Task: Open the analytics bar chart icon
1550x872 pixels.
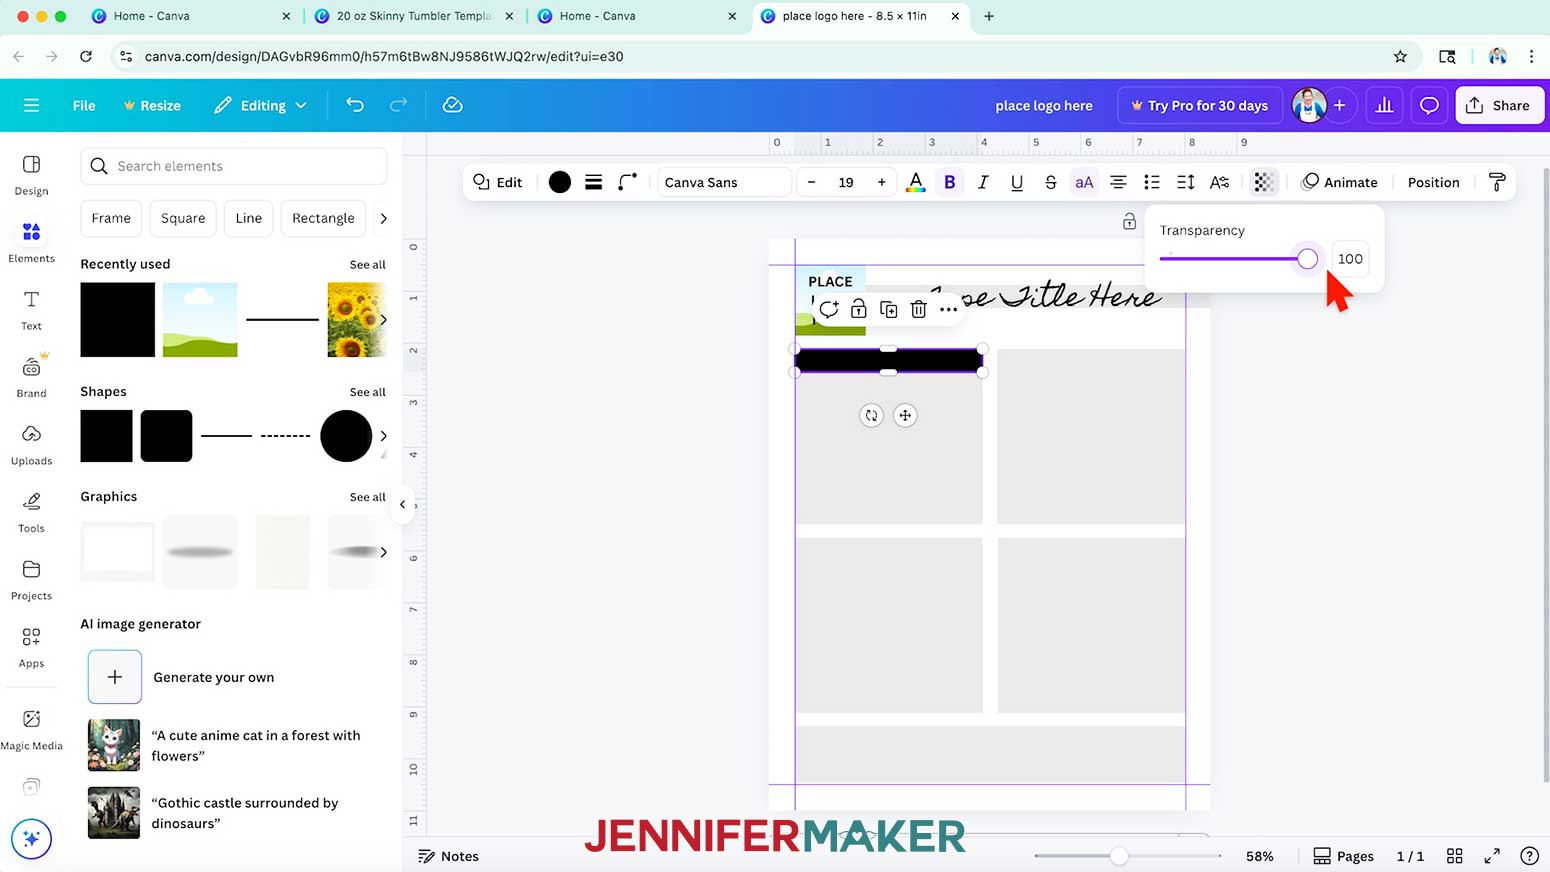Action: point(1384,105)
